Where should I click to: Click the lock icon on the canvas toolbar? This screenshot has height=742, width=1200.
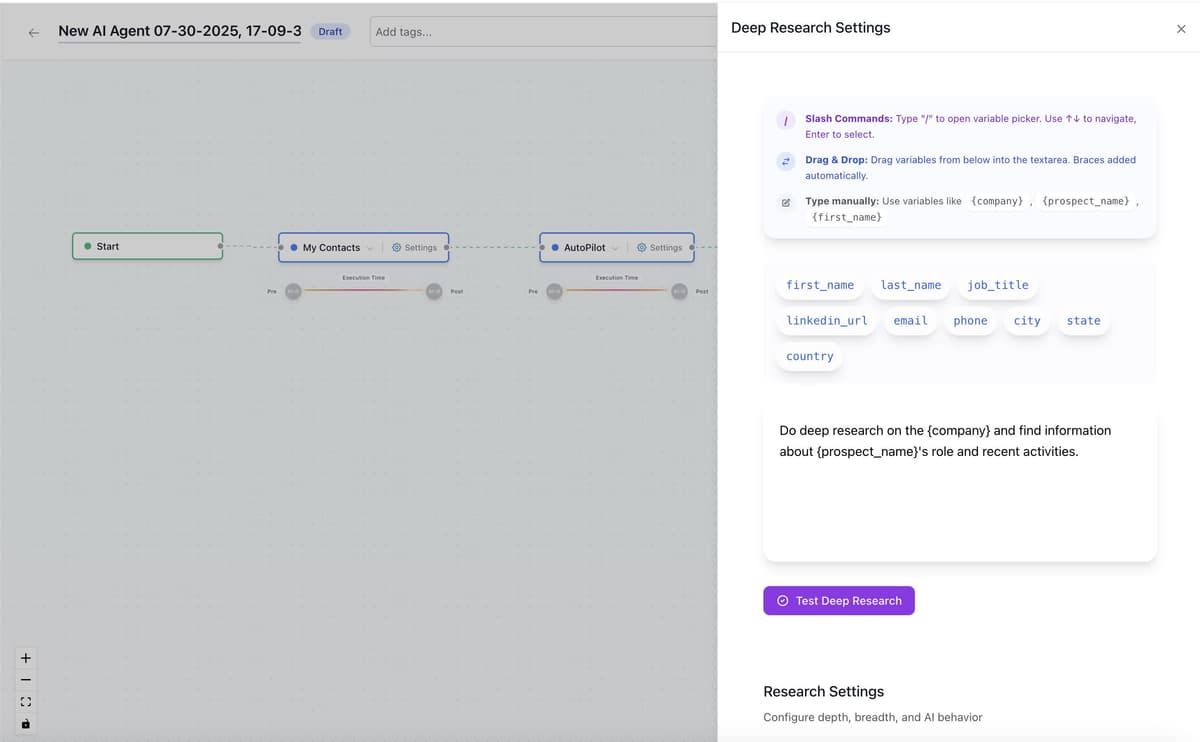[25, 723]
